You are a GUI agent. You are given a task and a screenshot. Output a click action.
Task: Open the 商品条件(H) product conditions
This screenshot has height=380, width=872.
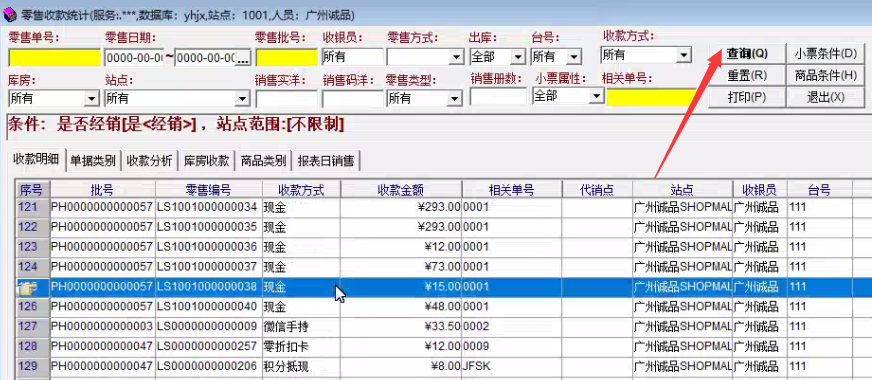tap(825, 76)
